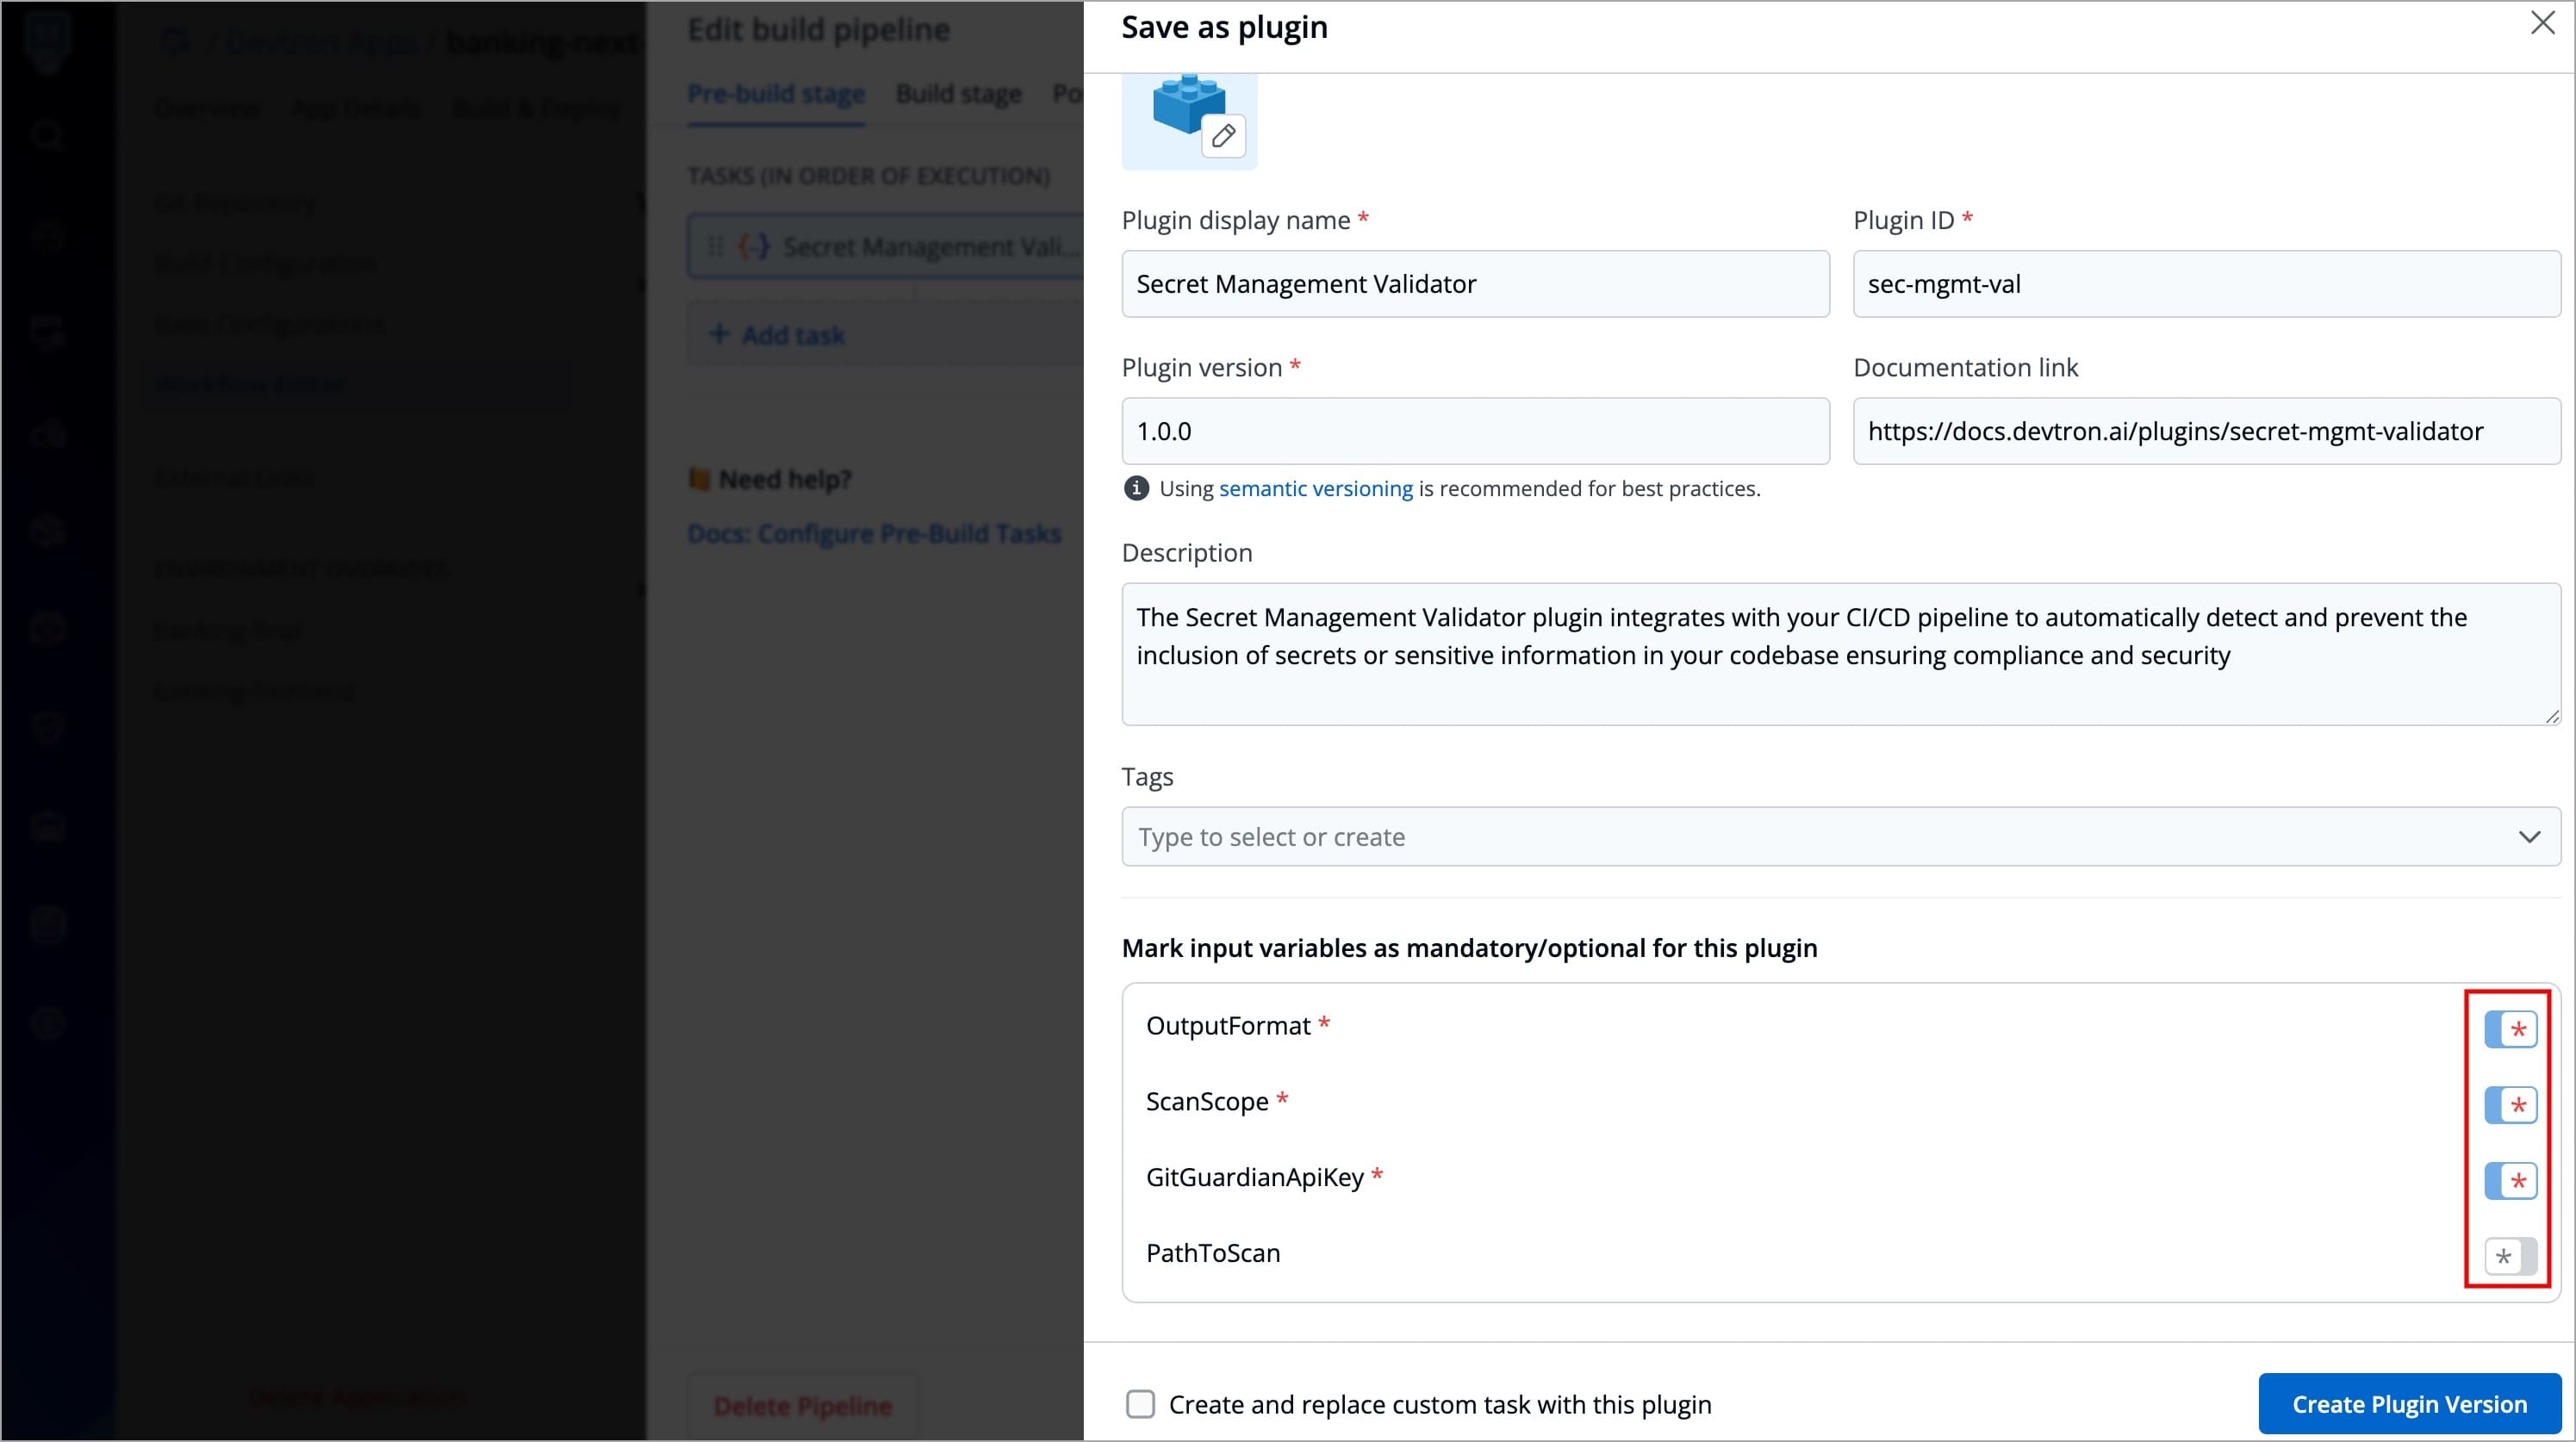Open the semantic versioning link

coord(1315,488)
